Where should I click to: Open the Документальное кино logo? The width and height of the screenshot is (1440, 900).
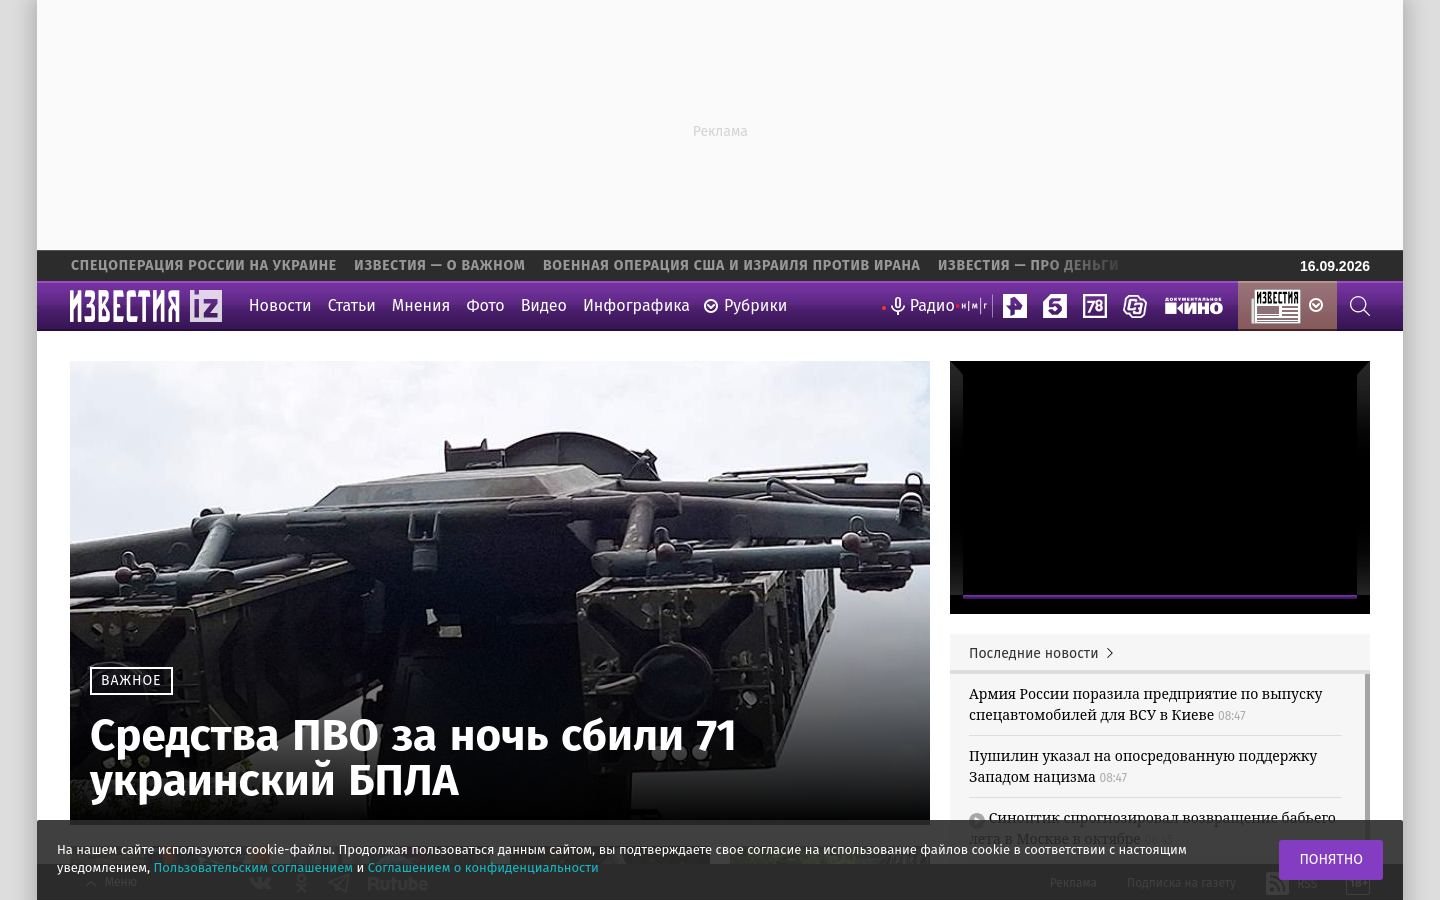1193,306
